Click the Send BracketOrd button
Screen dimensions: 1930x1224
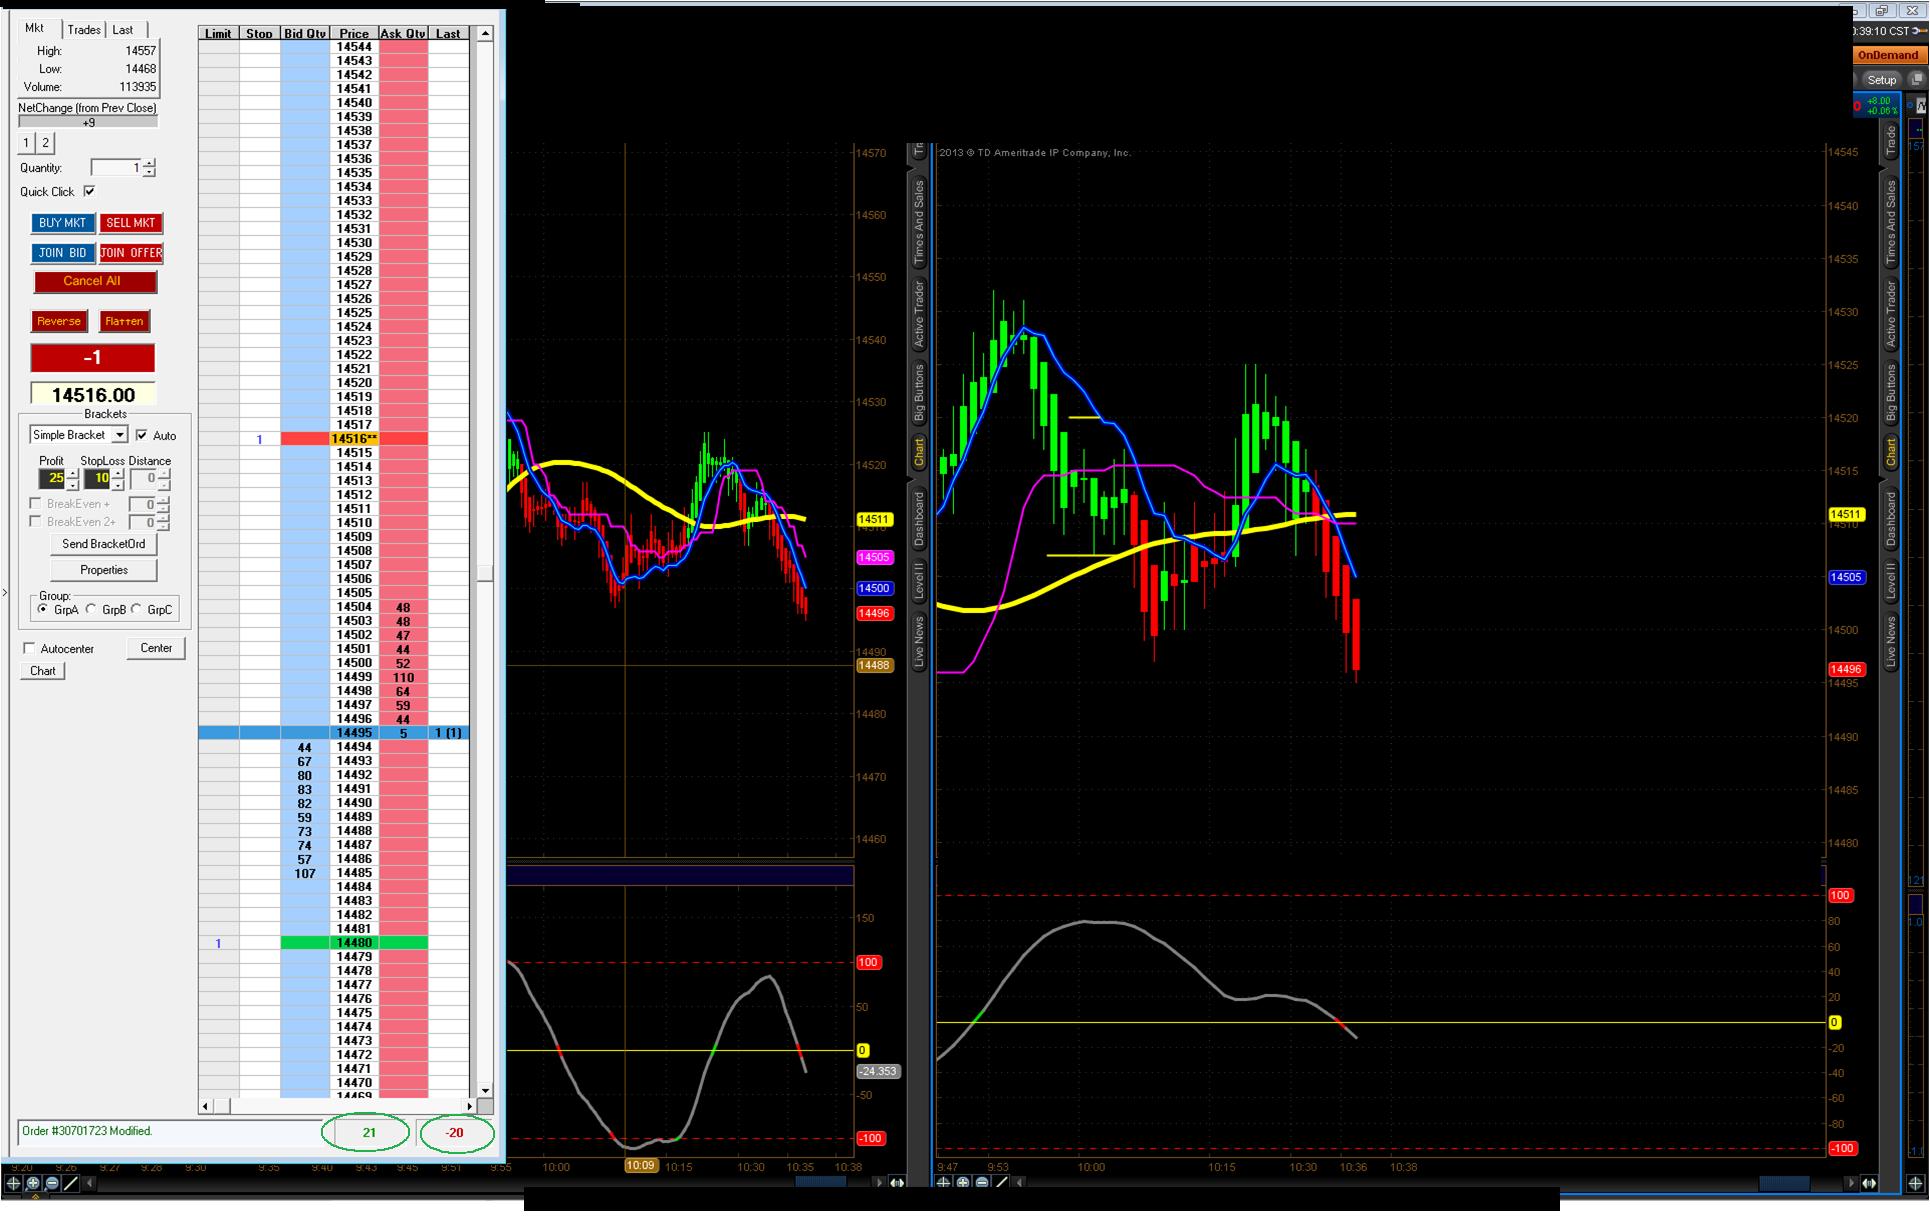tap(104, 544)
